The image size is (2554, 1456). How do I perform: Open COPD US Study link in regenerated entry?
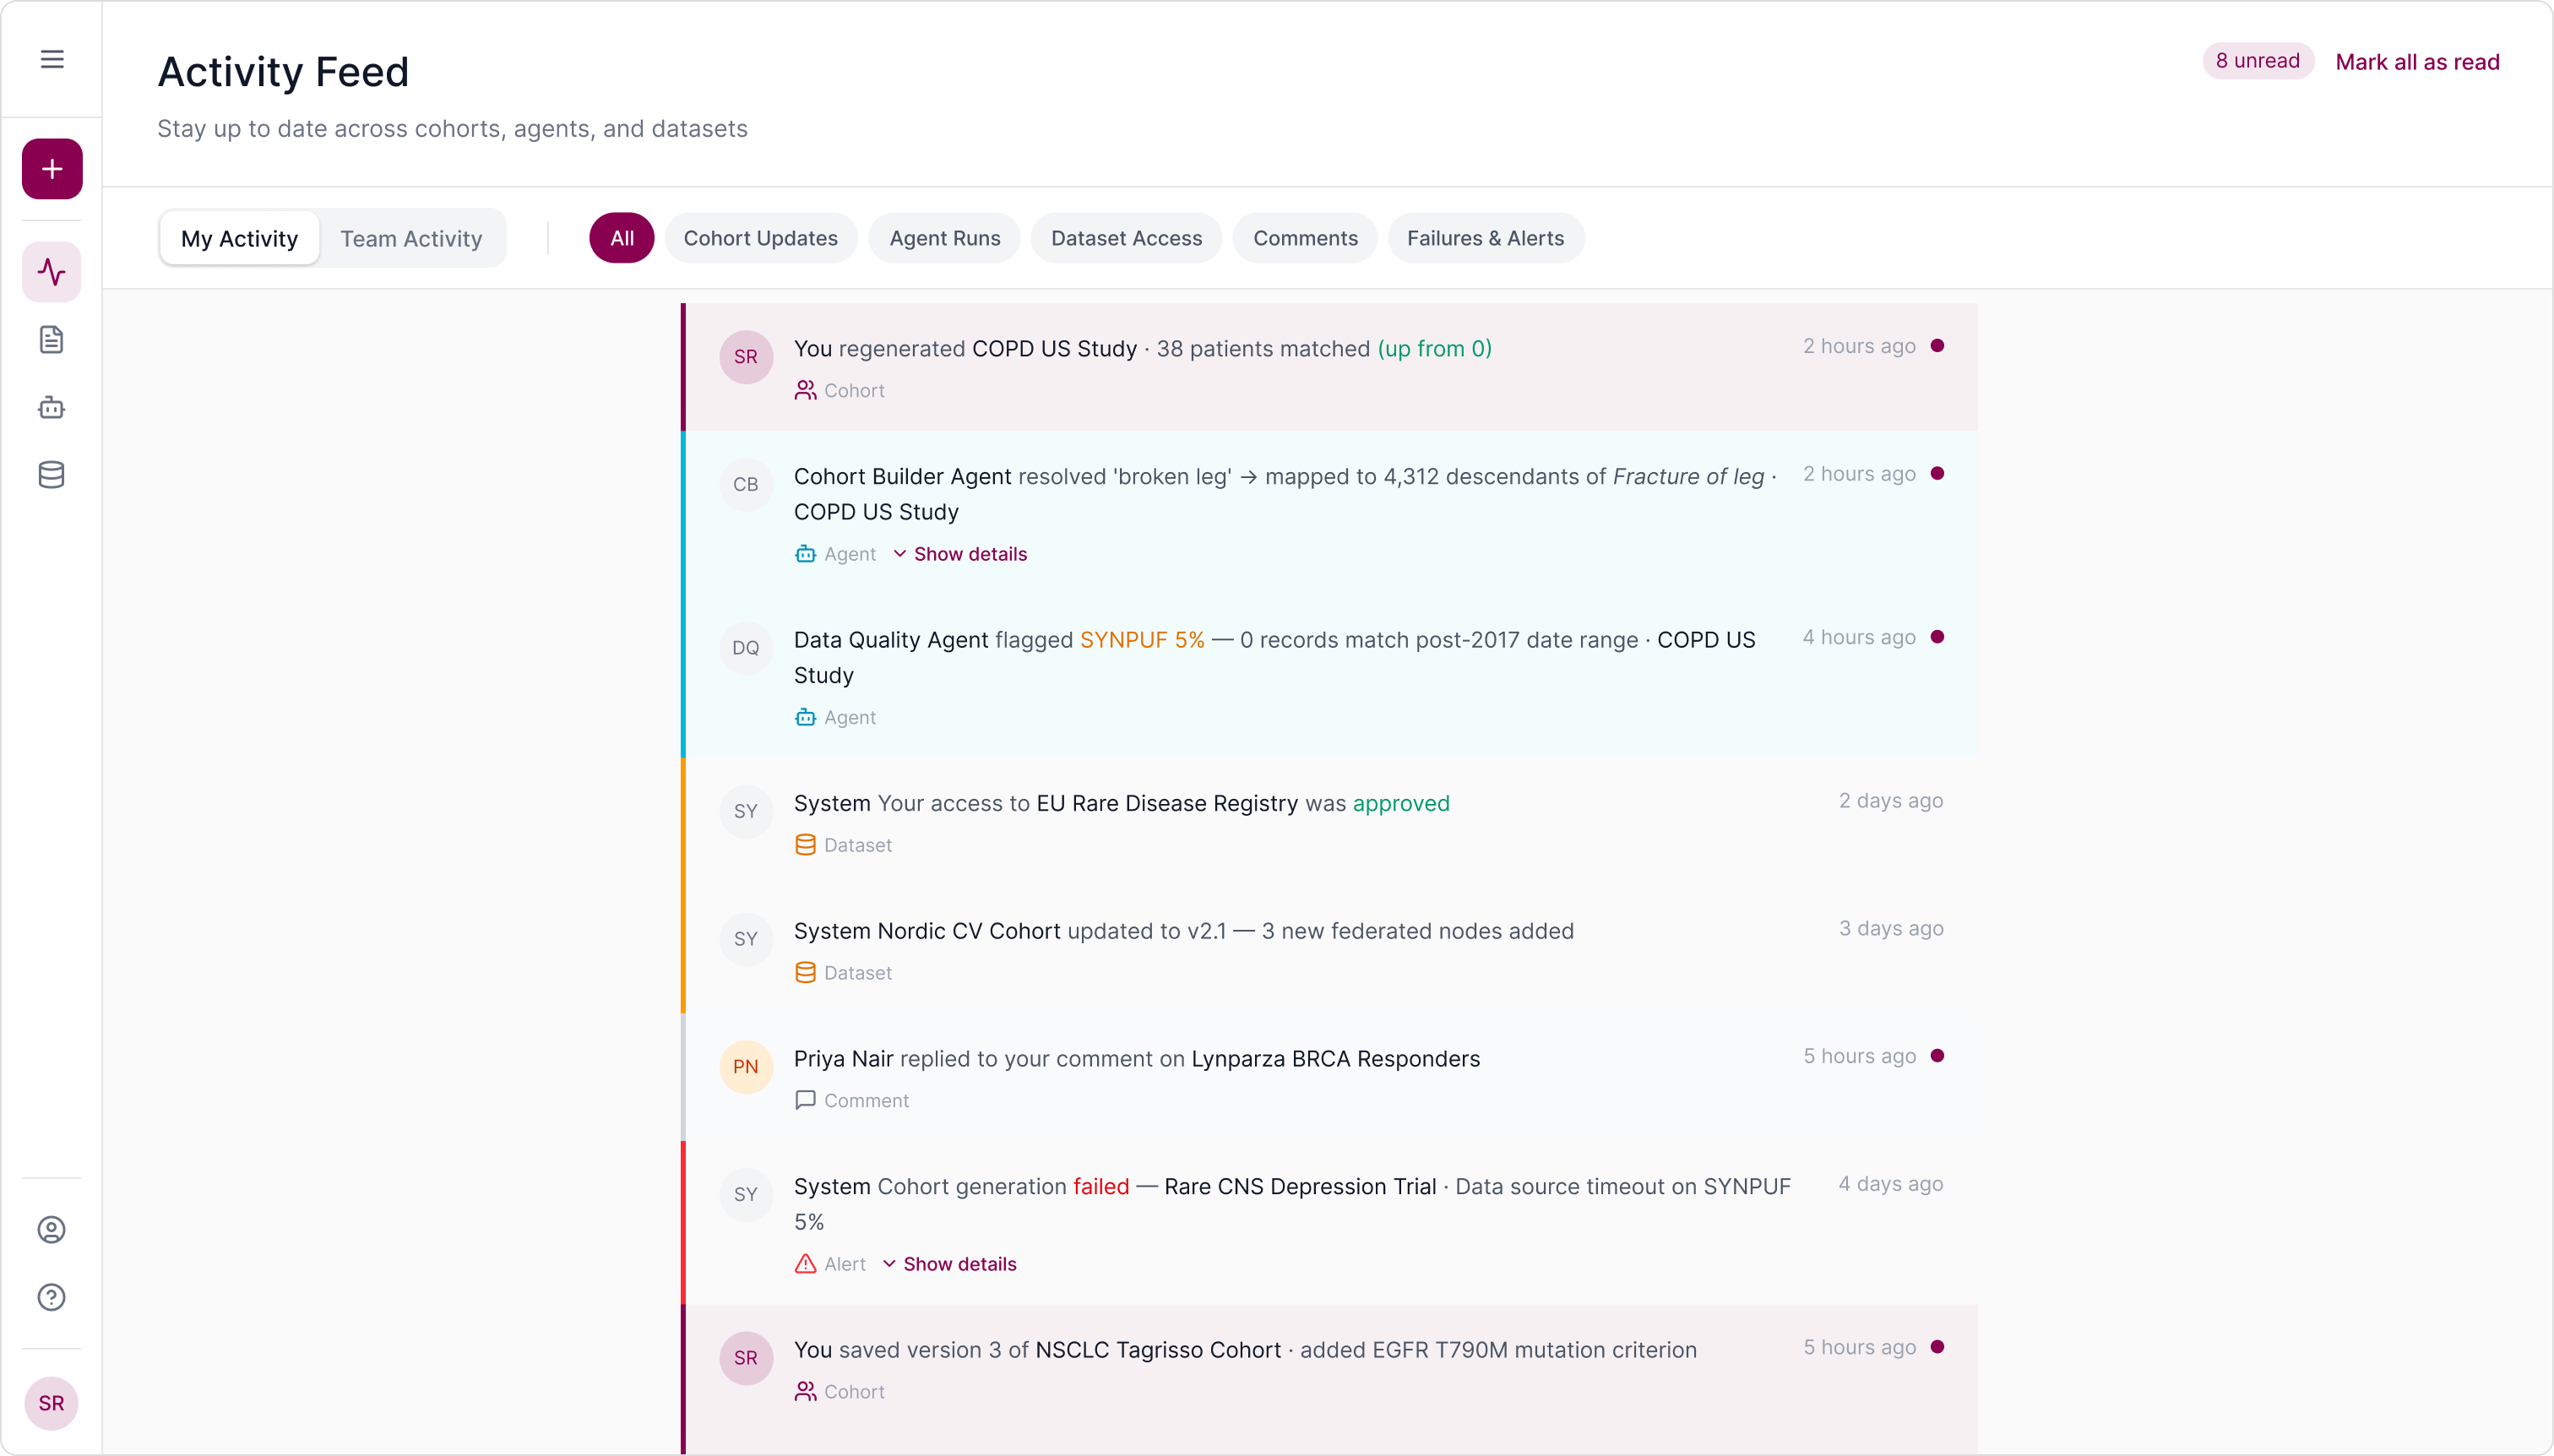[x=1054, y=349]
